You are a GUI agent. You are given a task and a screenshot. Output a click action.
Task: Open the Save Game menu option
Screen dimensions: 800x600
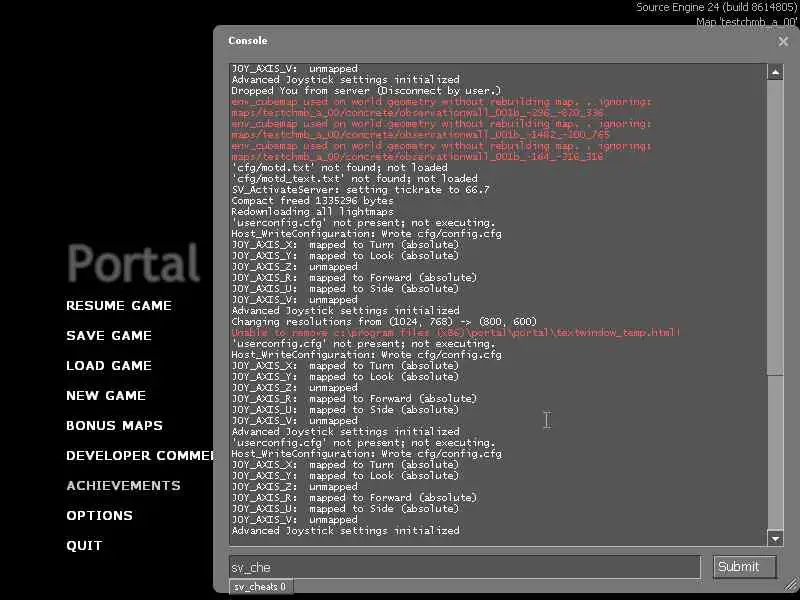coord(109,336)
